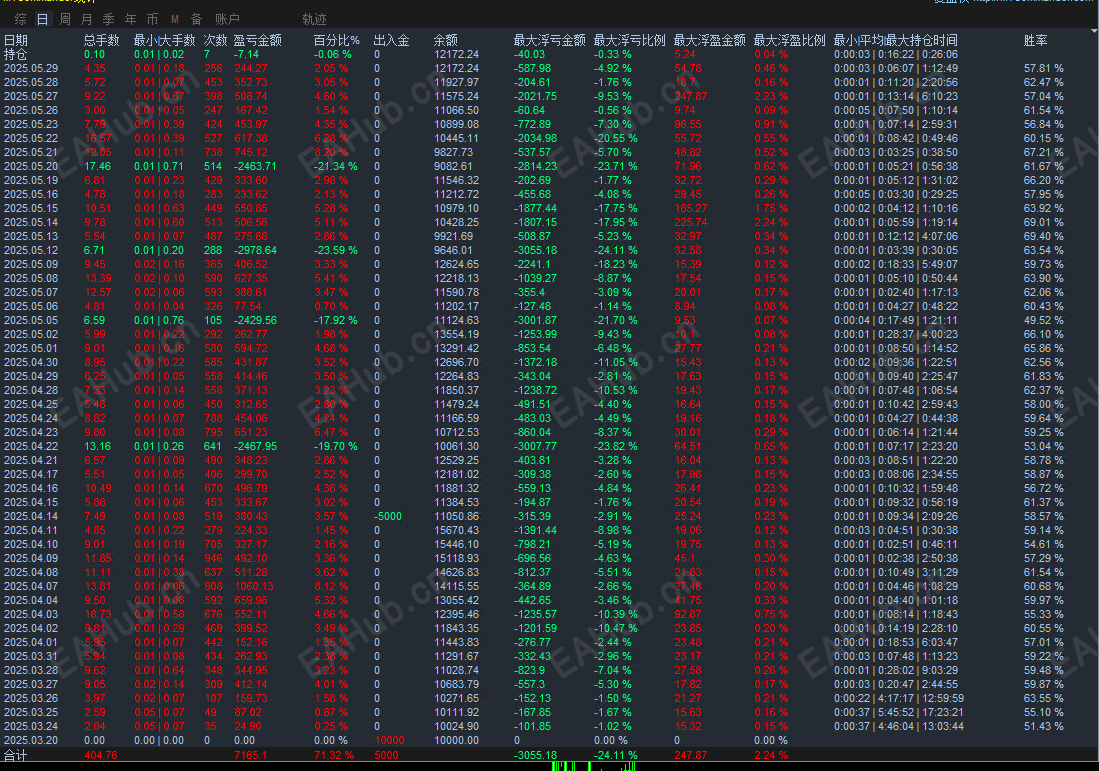Switch to the 周 weekly tab
Image resolution: width=1099 pixels, height=771 pixels.
(64, 19)
